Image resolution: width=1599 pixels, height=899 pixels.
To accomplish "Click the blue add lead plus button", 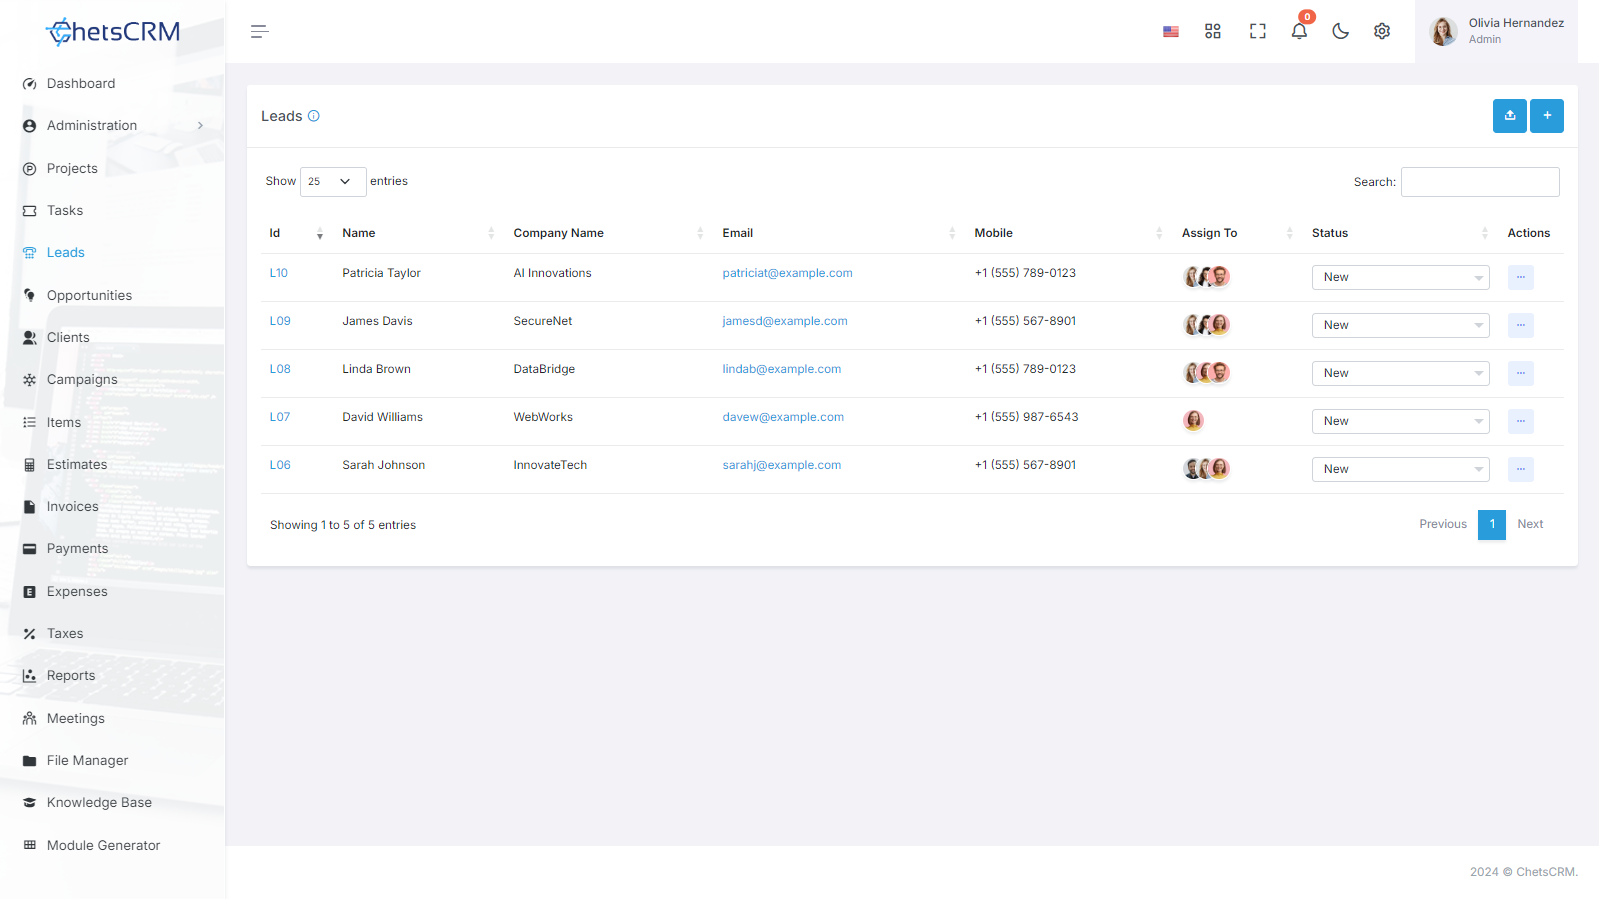I will [x=1547, y=116].
